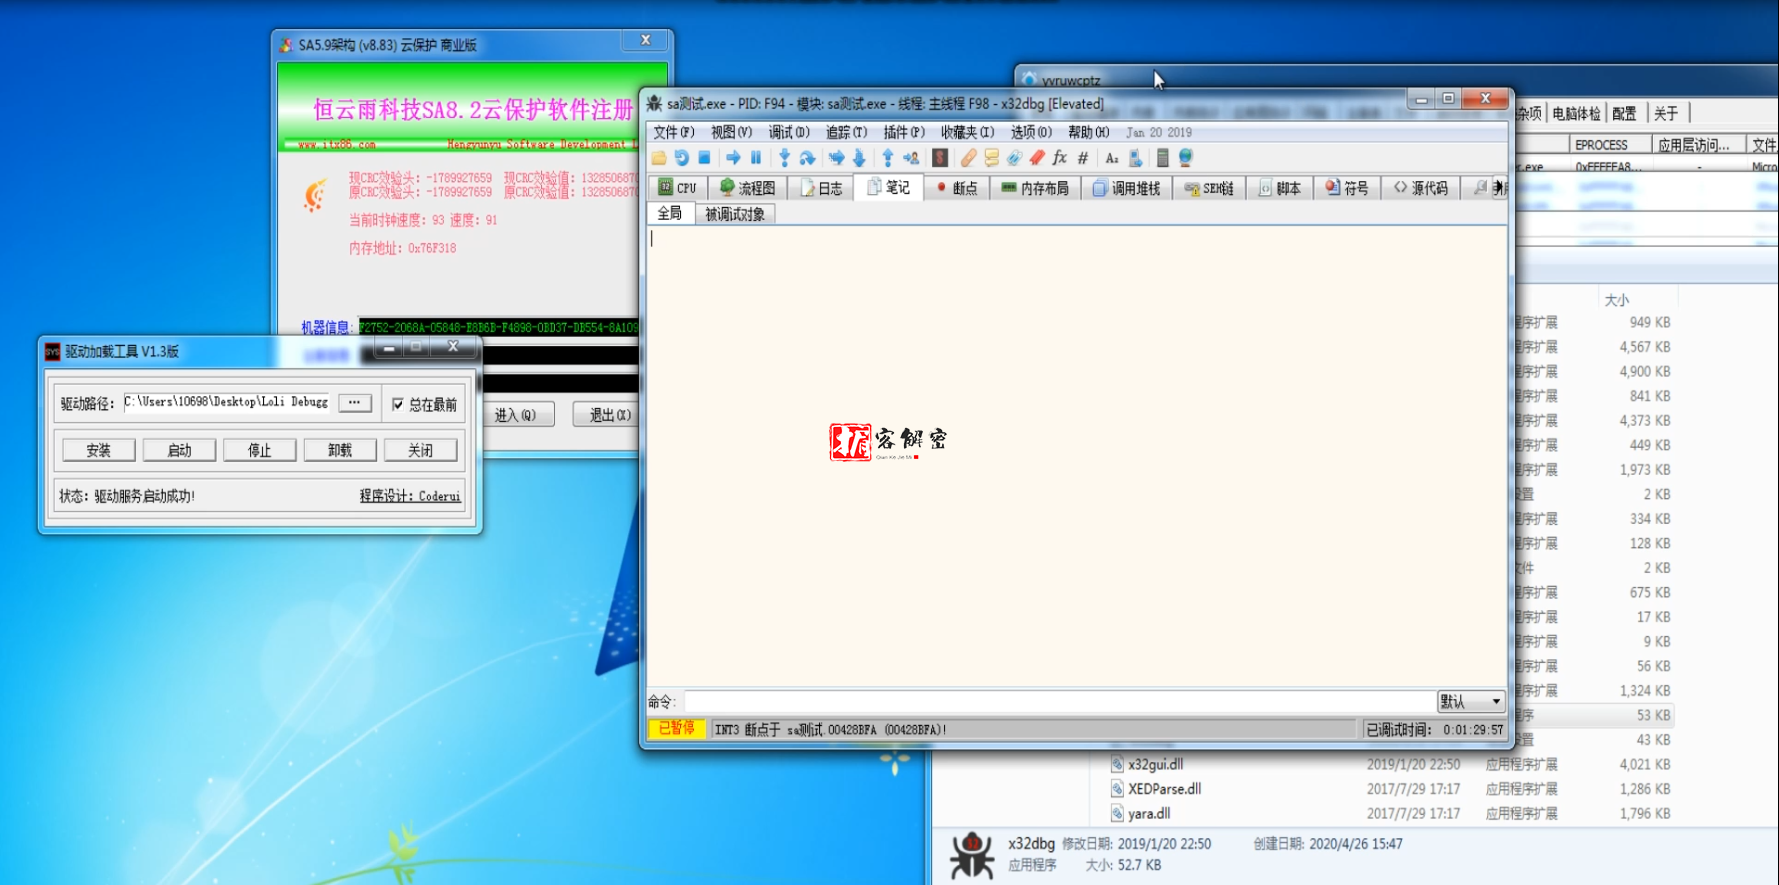Open the 断点 breakpoints tab
Viewport: 1779px width, 885px height.
[956, 188]
